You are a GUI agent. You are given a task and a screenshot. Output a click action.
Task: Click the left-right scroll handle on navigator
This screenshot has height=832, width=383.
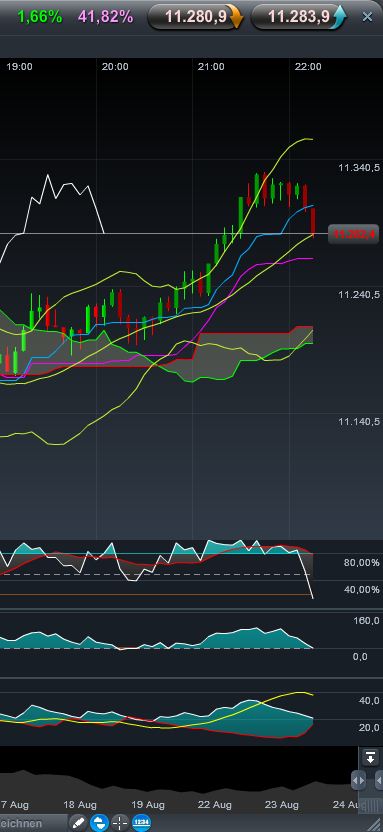pyautogui.click(x=359, y=781)
